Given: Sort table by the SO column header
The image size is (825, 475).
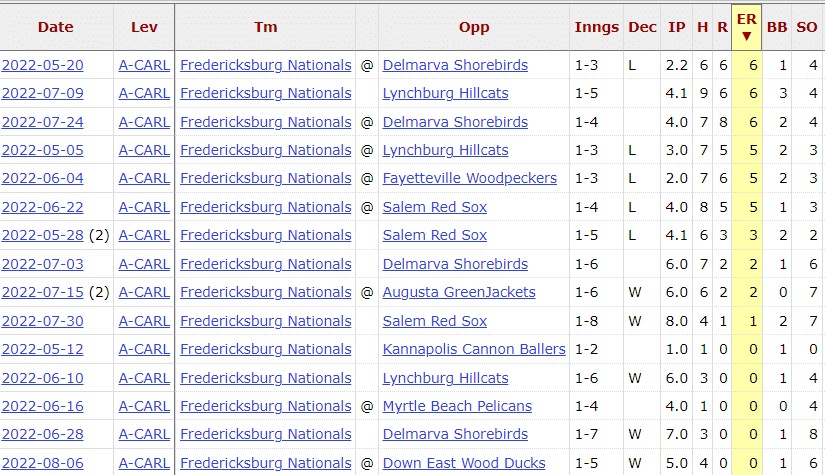Looking at the screenshot, I should pos(807,27).
